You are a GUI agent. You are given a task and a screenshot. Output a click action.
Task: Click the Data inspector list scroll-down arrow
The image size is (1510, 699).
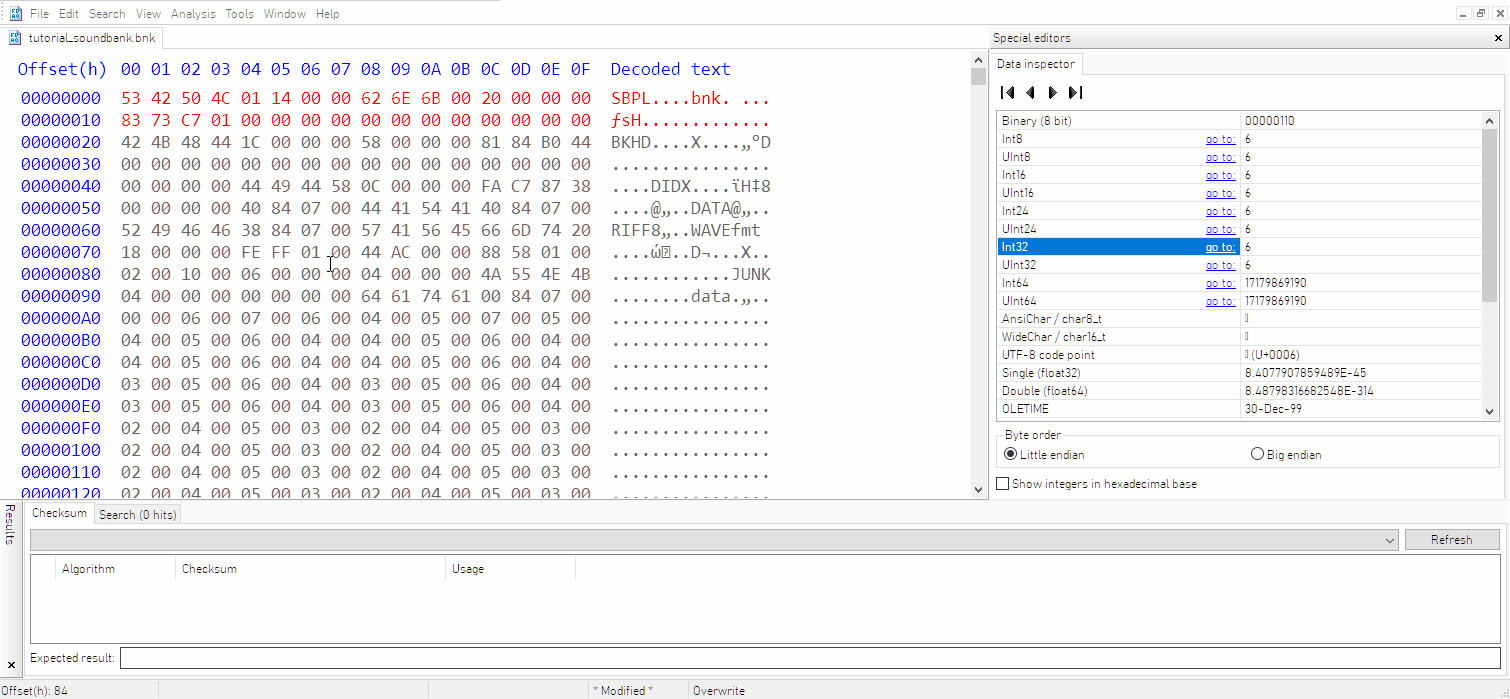click(1489, 411)
